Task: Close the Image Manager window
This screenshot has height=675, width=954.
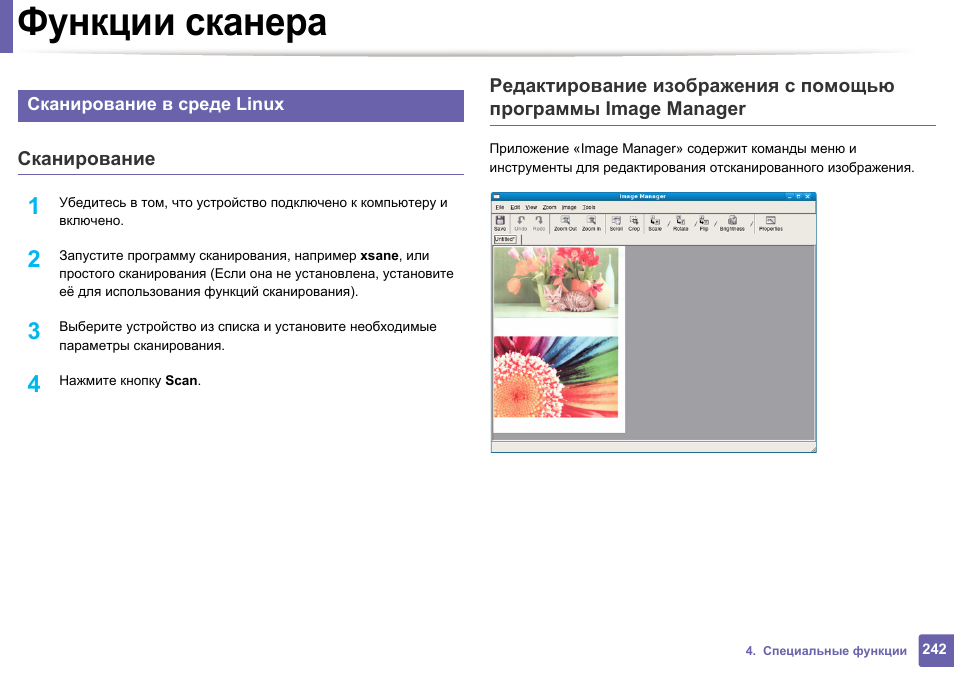Action: click(x=807, y=197)
